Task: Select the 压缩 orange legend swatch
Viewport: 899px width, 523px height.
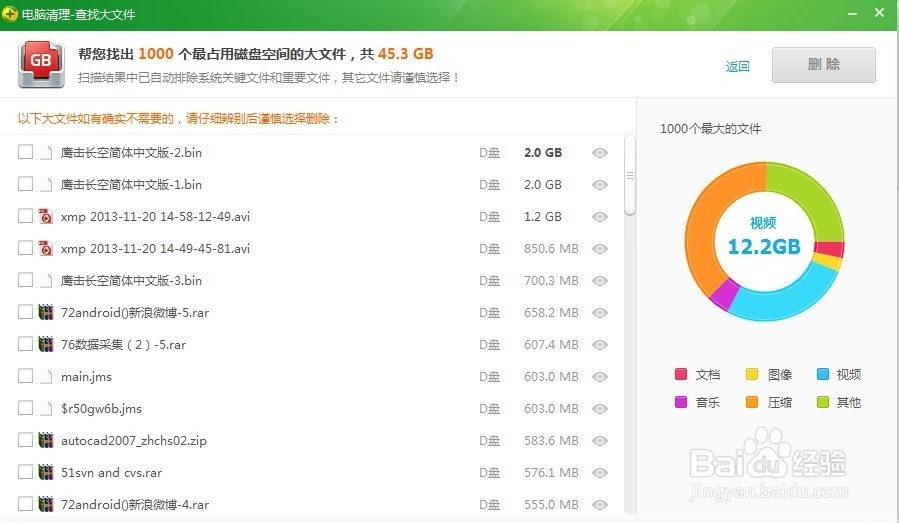Action: pos(752,402)
